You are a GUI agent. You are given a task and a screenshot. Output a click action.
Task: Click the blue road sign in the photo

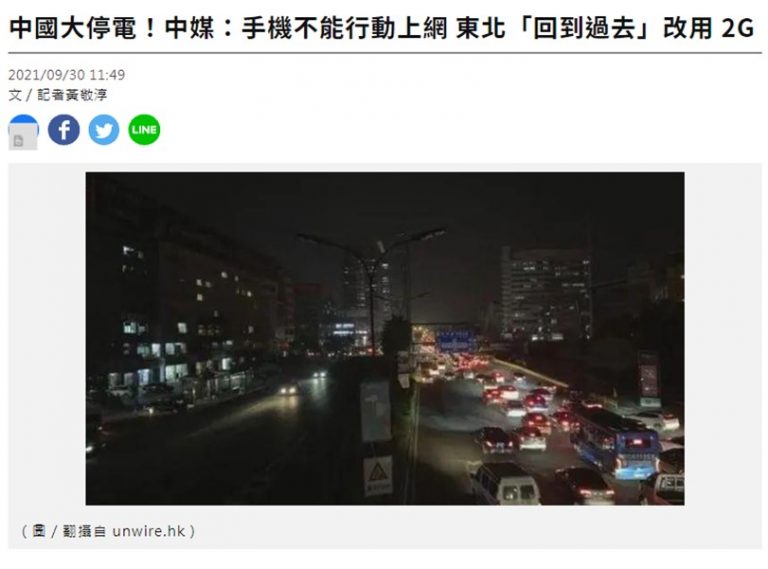(455, 341)
